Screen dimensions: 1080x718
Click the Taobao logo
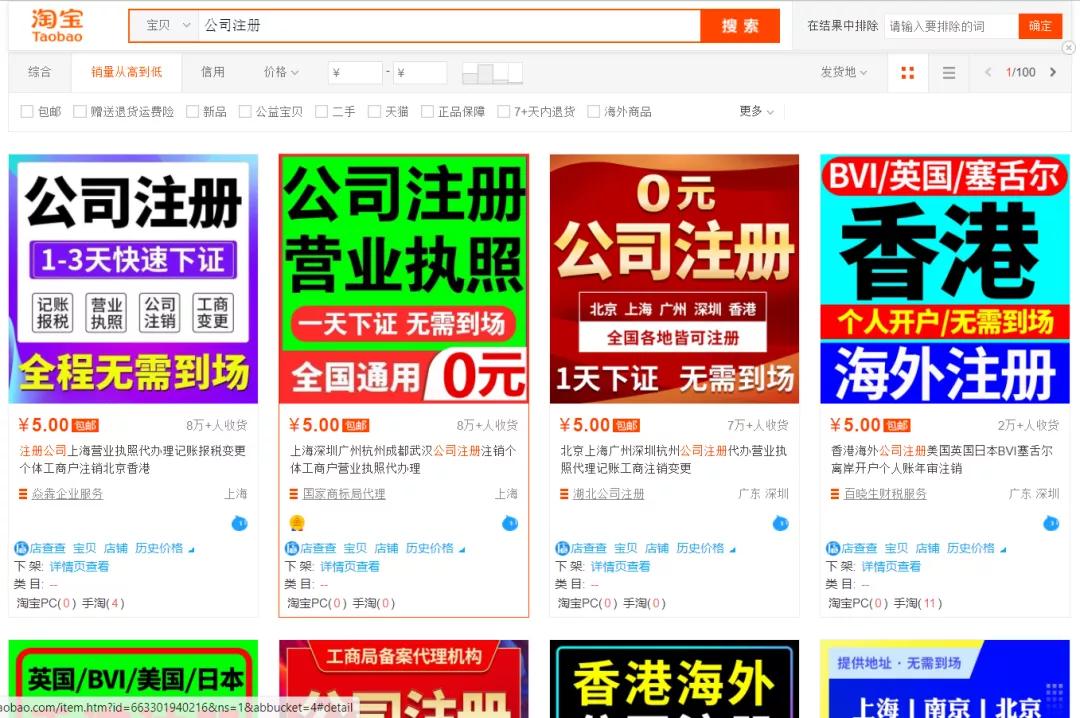(55, 24)
